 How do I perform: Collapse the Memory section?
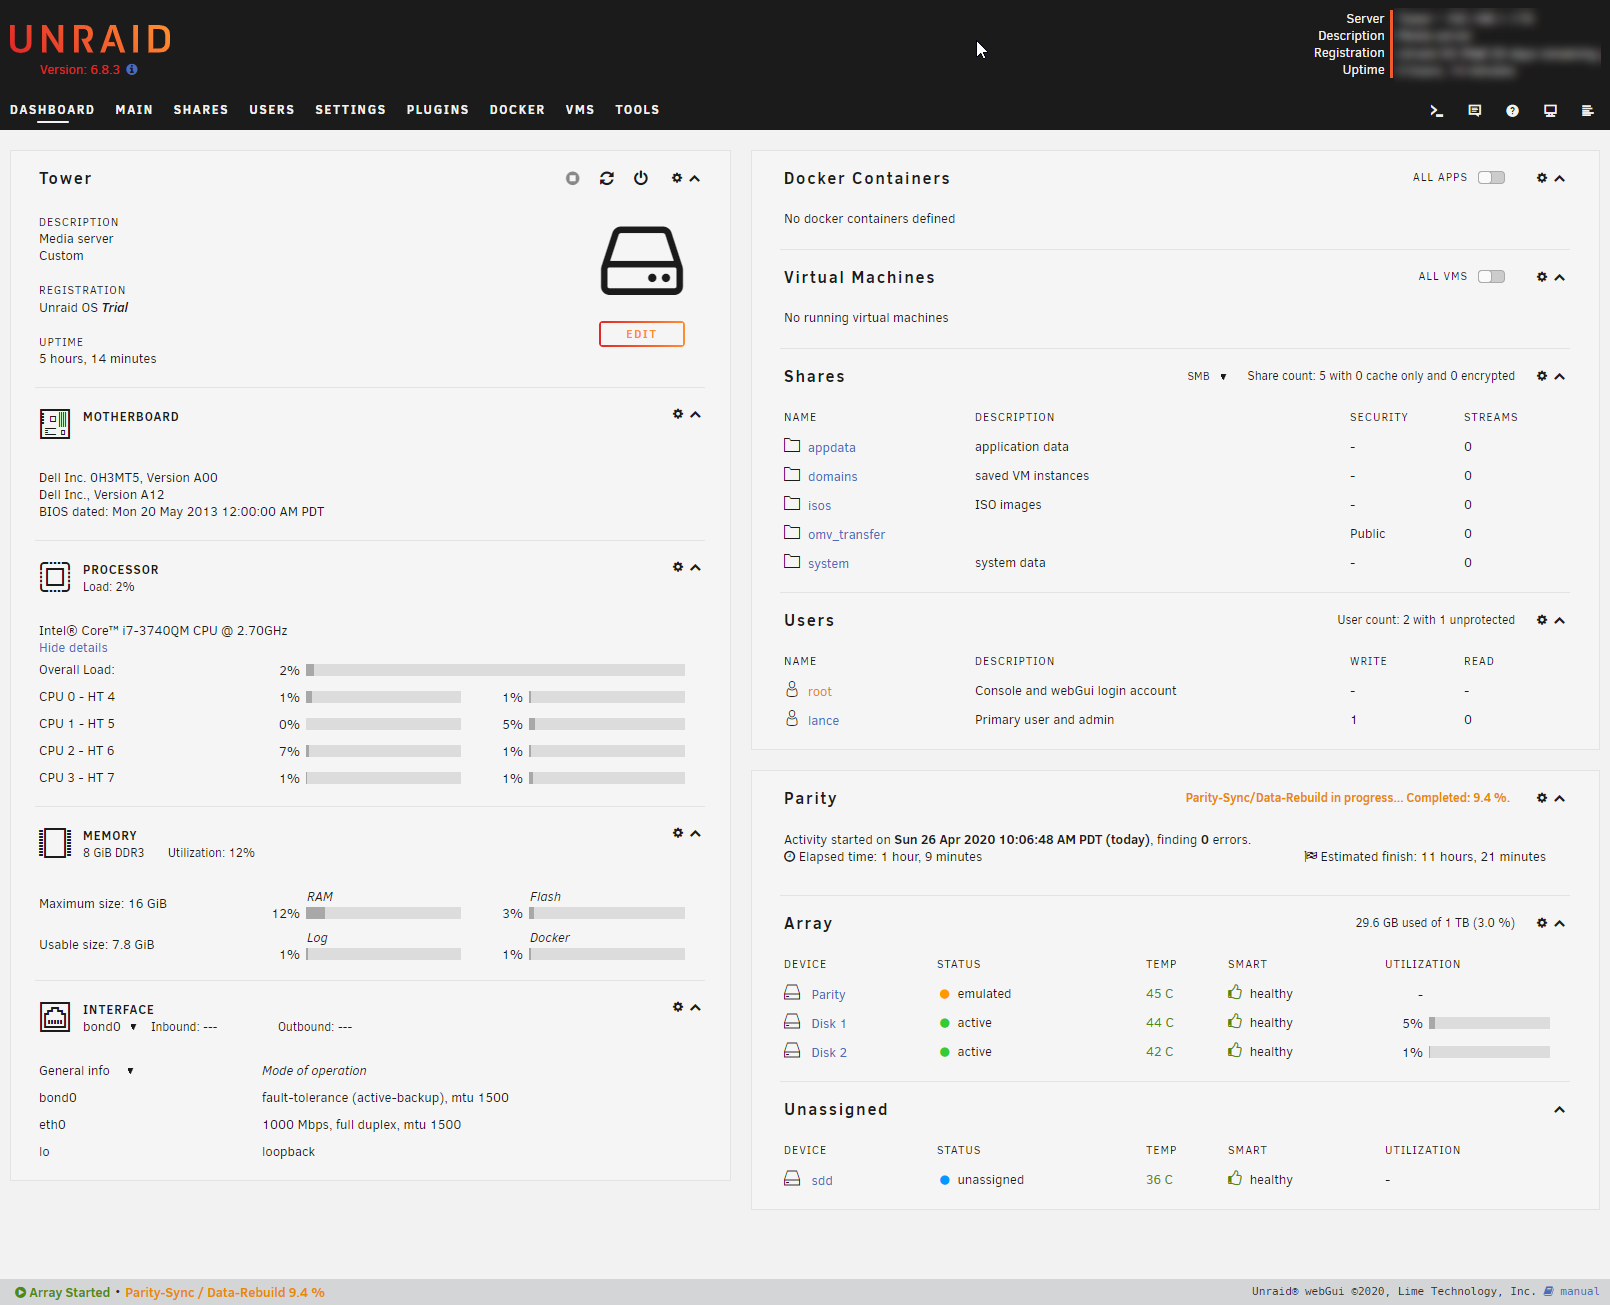pos(696,833)
